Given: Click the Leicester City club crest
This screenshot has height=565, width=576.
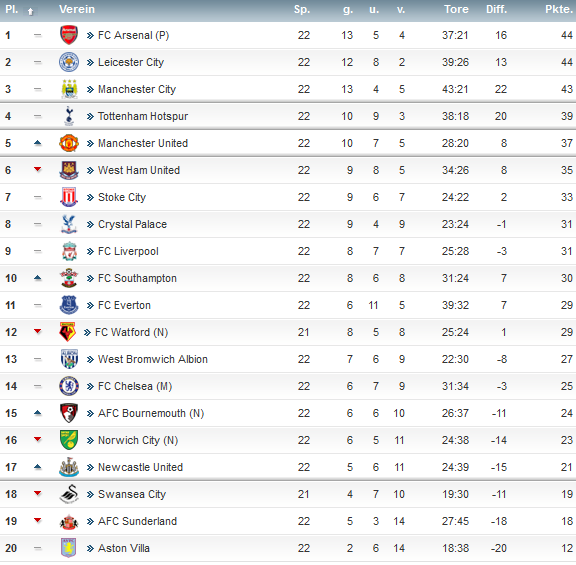Looking at the screenshot, I should click(x=69, y=62).
